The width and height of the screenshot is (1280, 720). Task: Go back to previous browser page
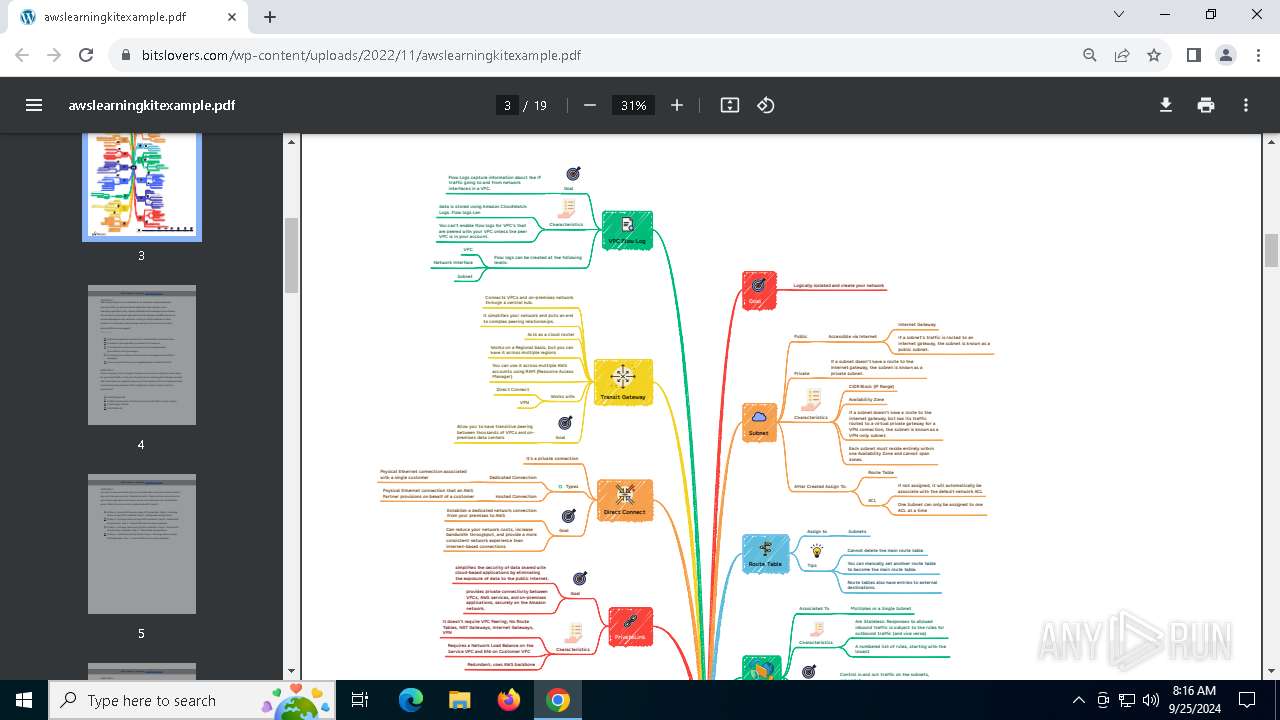point(22,55)
